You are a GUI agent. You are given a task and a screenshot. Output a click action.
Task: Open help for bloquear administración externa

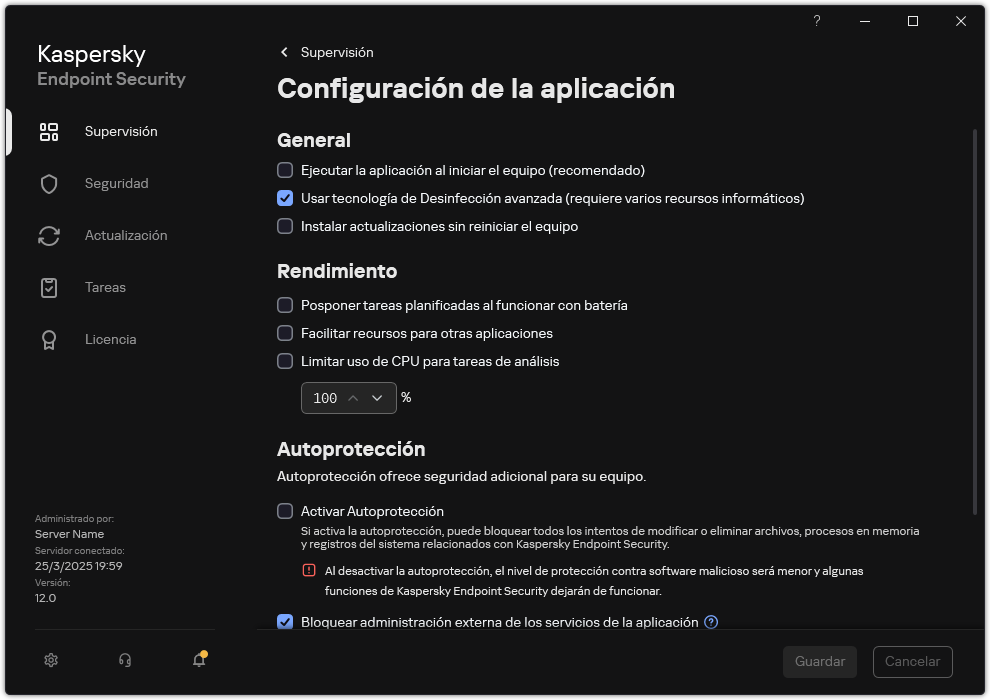711,622
